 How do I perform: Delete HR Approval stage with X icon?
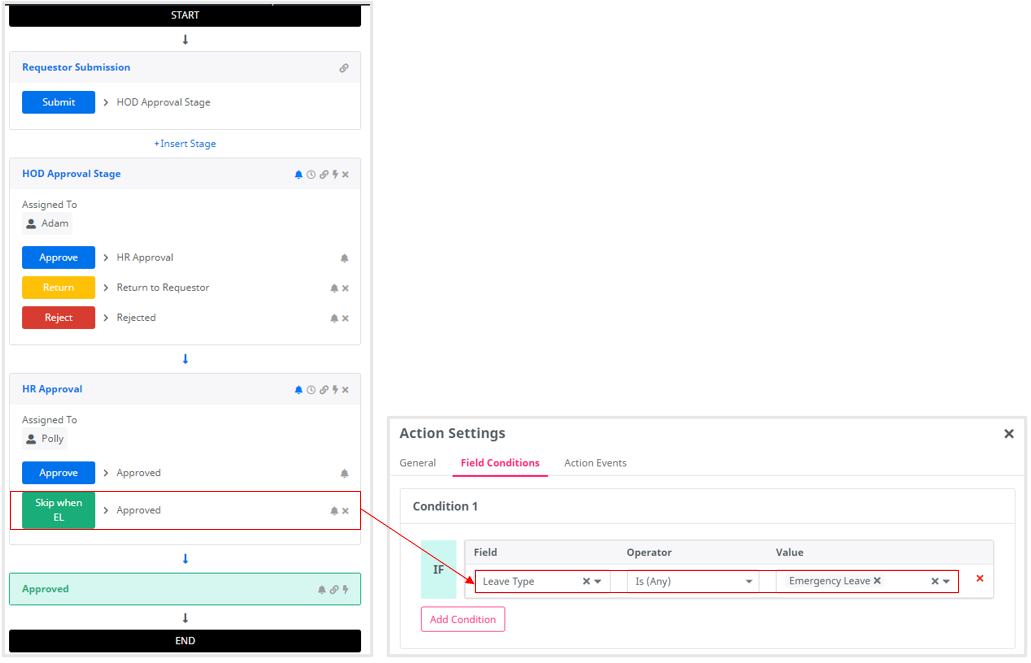(x=346, y=390)
